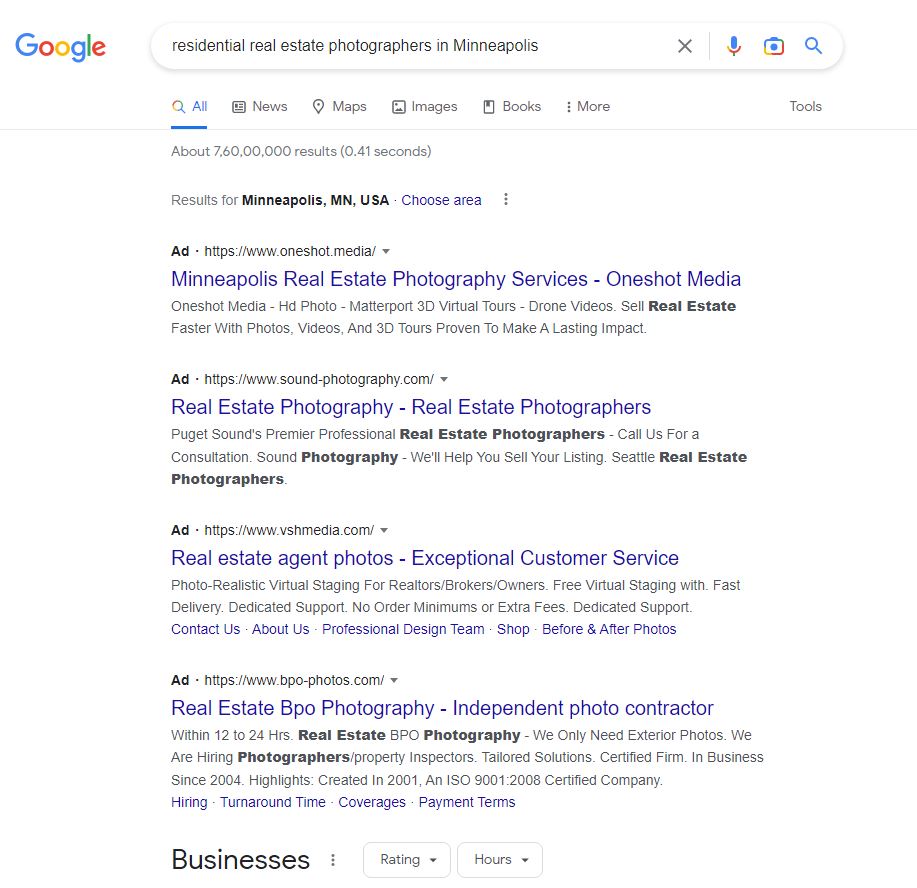The width and height of the screenshot is (917, 888).
Task: Click the Coverages sitelink
Action: click(372, 803)
